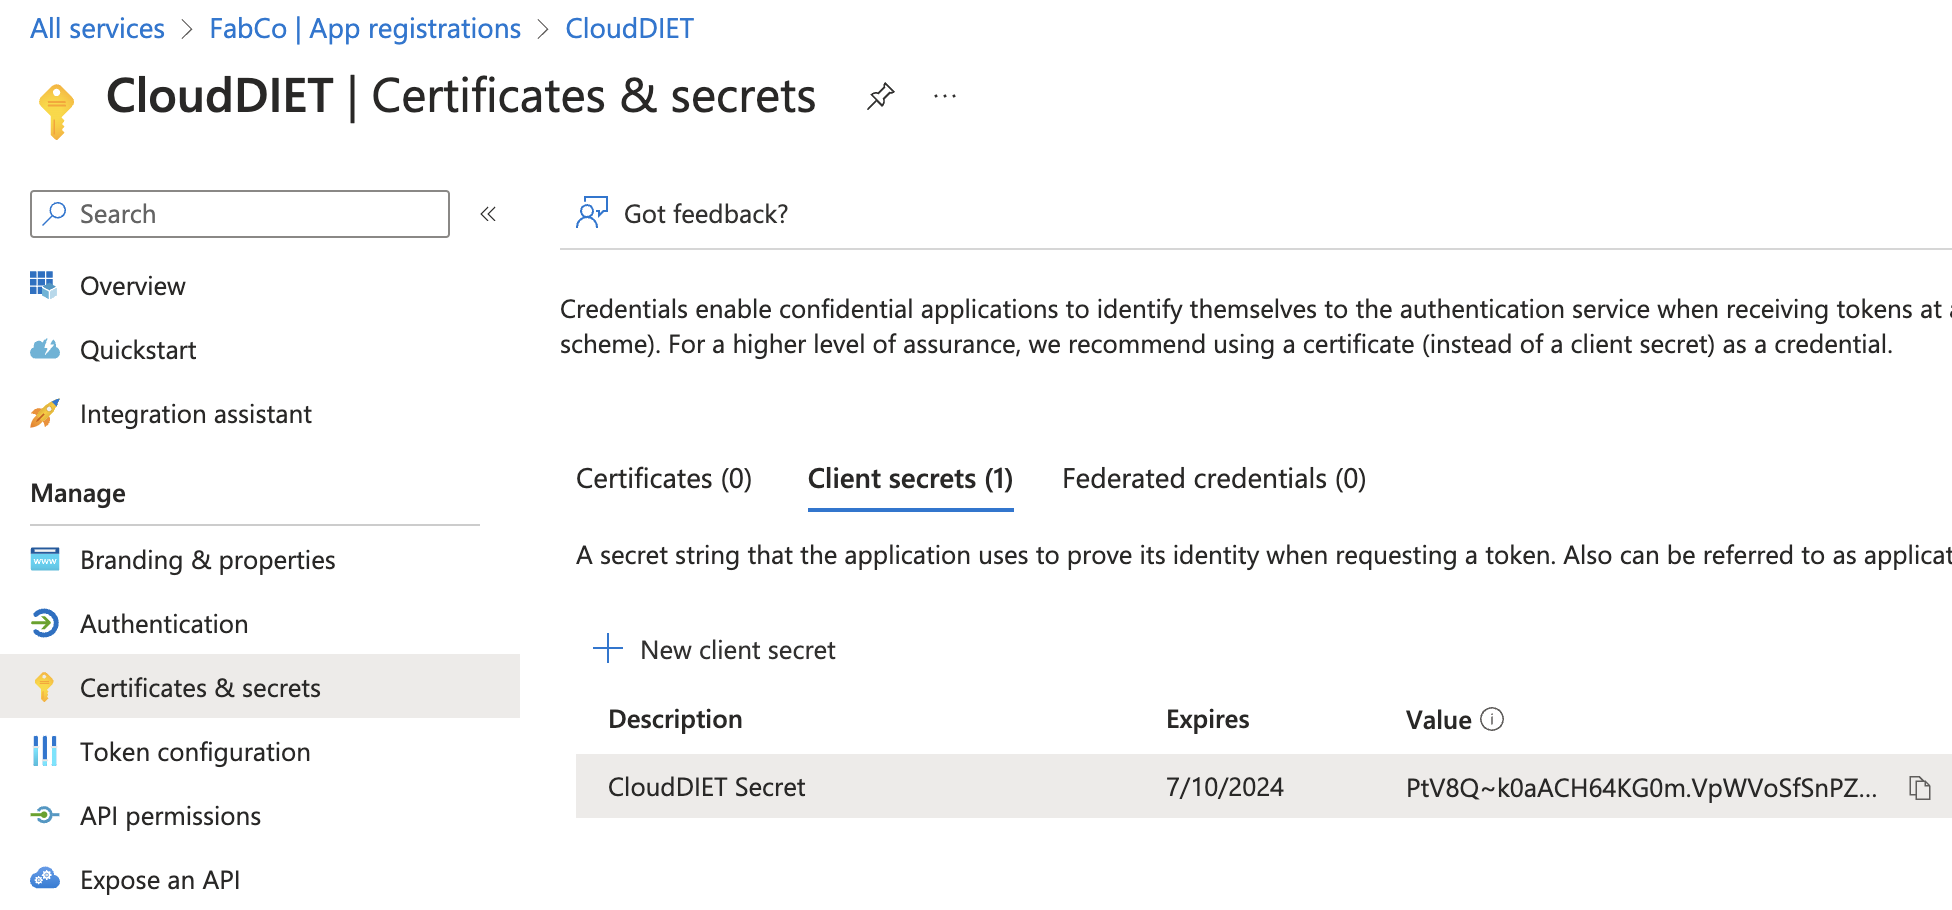Image resolution: width=1952 pixels, height=910 pixels.
Task: Click the Got feedback person icon
Action: point(591,213)
